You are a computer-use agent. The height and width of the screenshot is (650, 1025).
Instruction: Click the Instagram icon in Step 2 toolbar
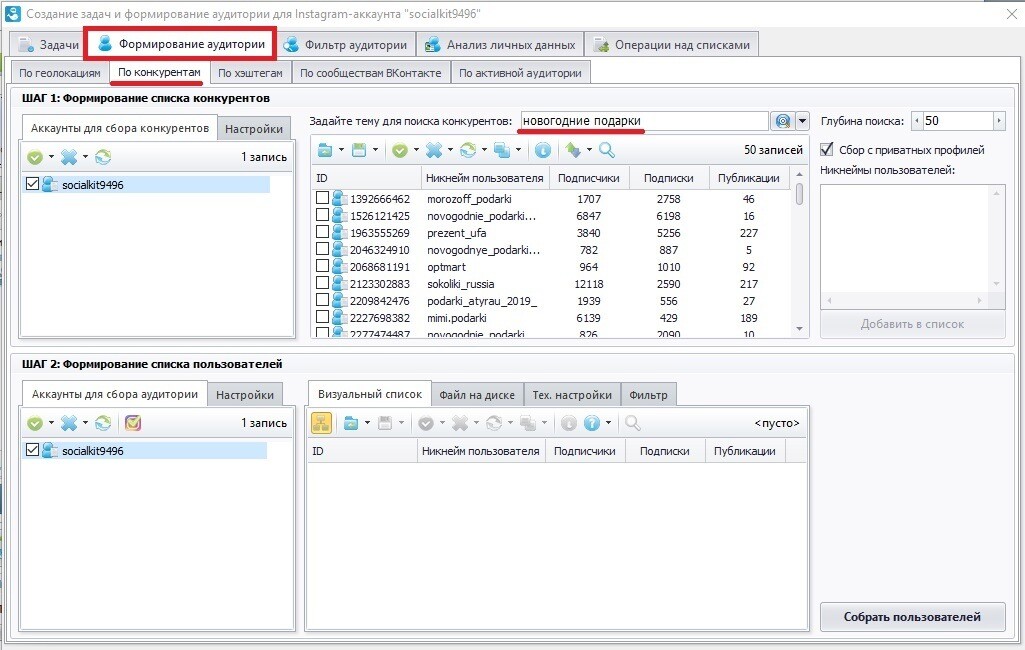[x=133, y=424]
